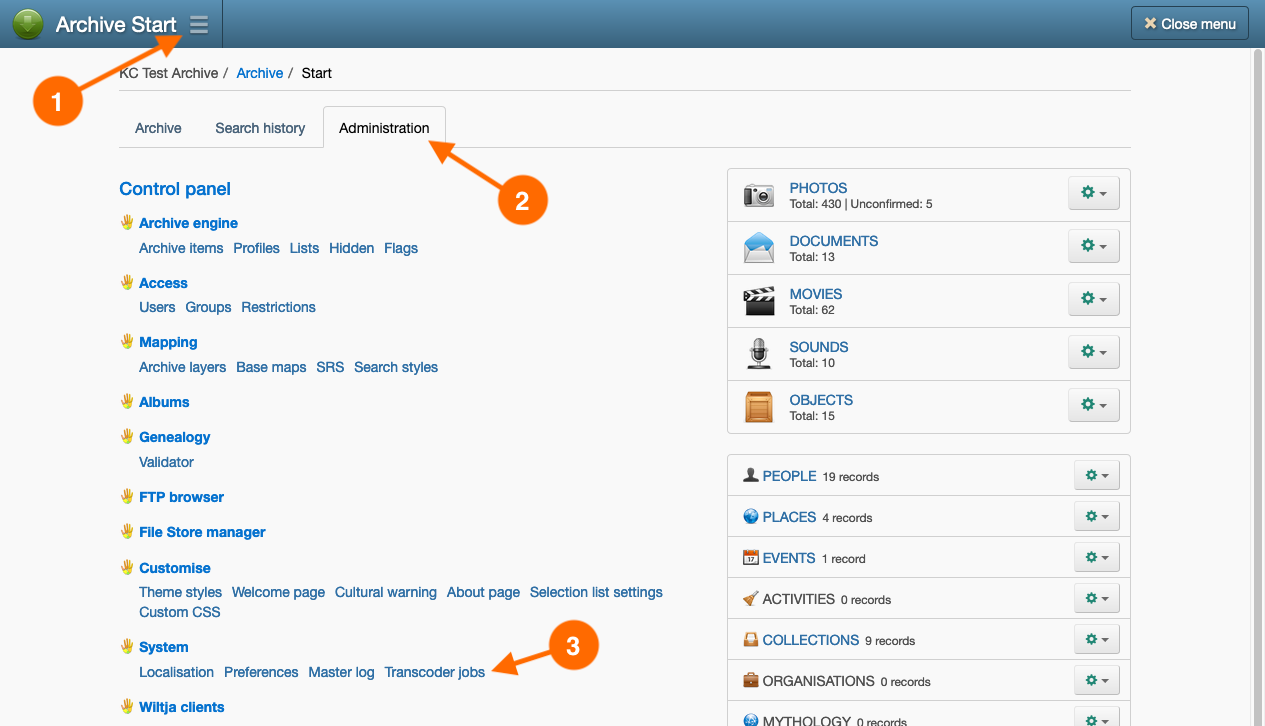
Task: Open the Administration tab
Action: point(384,128)
